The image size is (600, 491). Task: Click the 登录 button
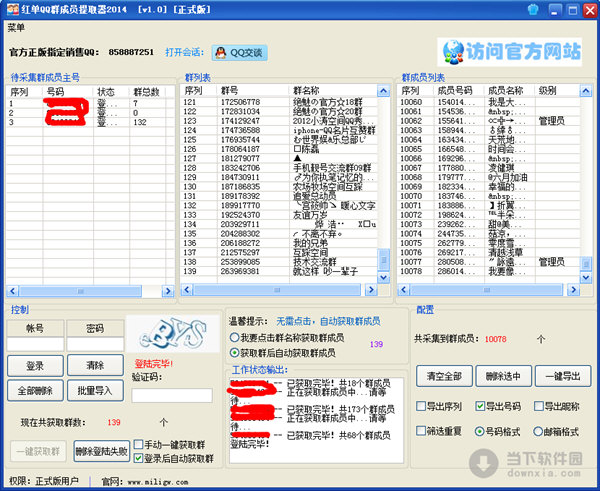pos(35,365)
